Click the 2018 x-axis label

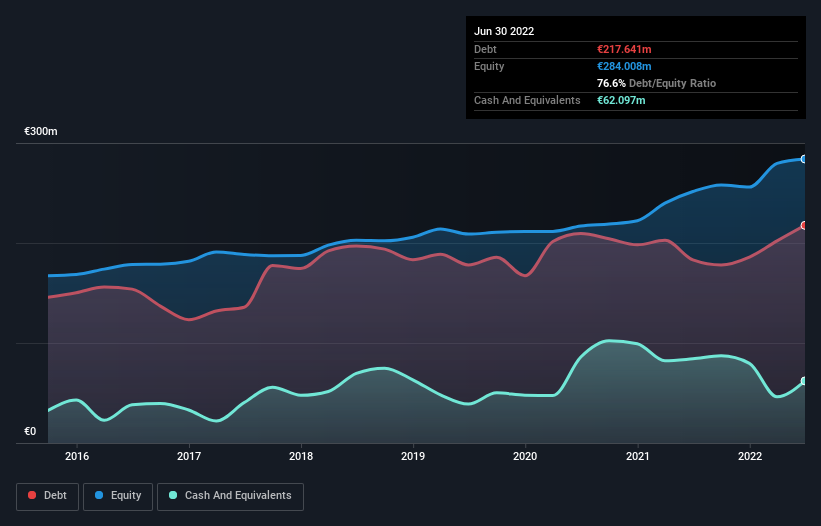(x=301, y=456)
